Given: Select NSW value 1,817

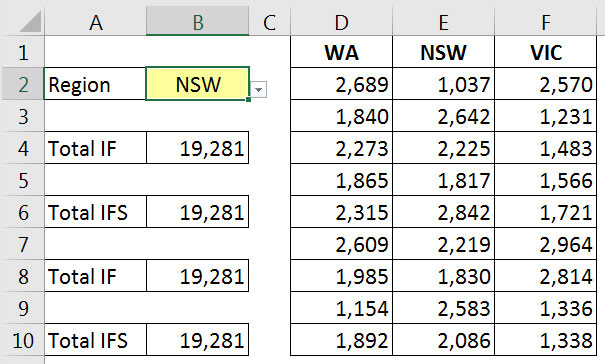Looking at the screenshot, I should [x=443, y=180].
